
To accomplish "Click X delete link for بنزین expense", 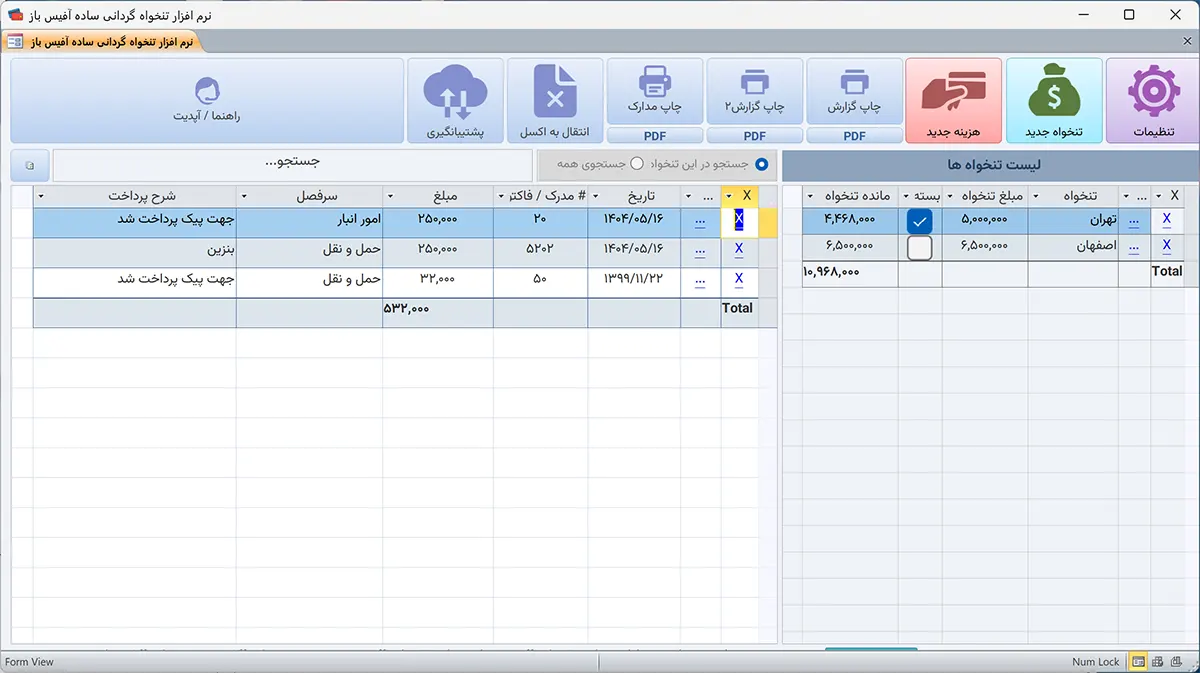I will 739,249.
